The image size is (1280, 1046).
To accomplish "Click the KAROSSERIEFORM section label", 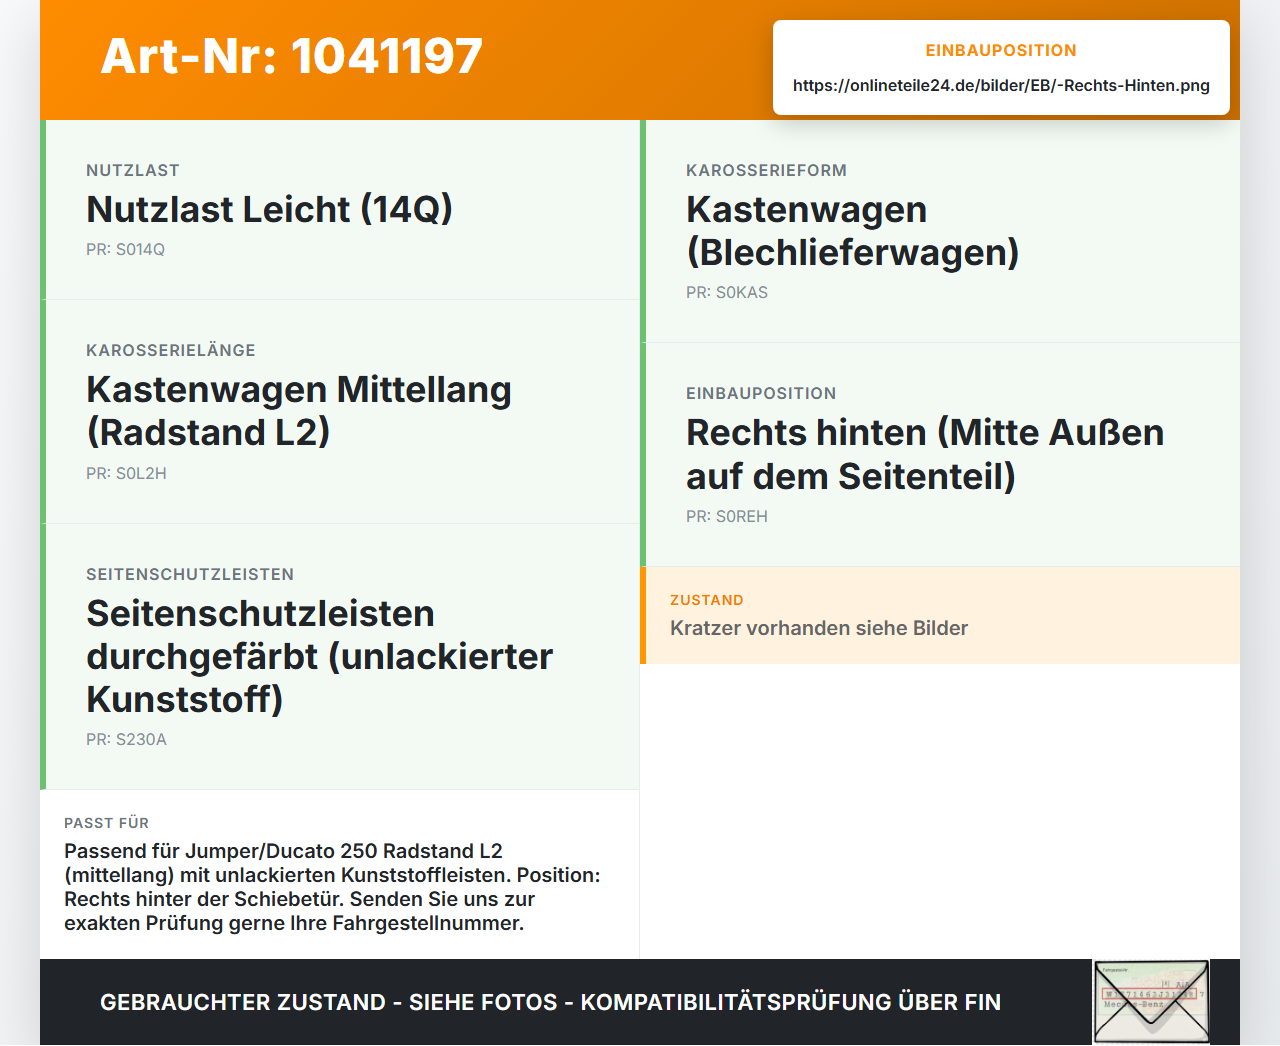I will coord(767,171).
